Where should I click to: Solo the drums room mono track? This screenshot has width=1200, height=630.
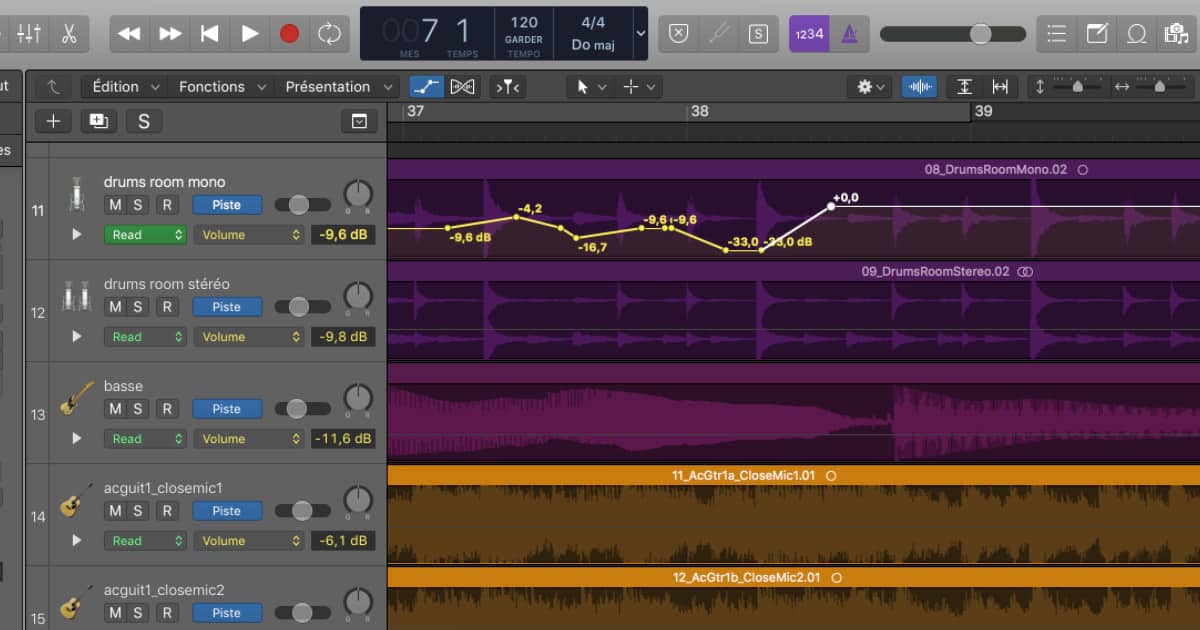pos(137,205)
